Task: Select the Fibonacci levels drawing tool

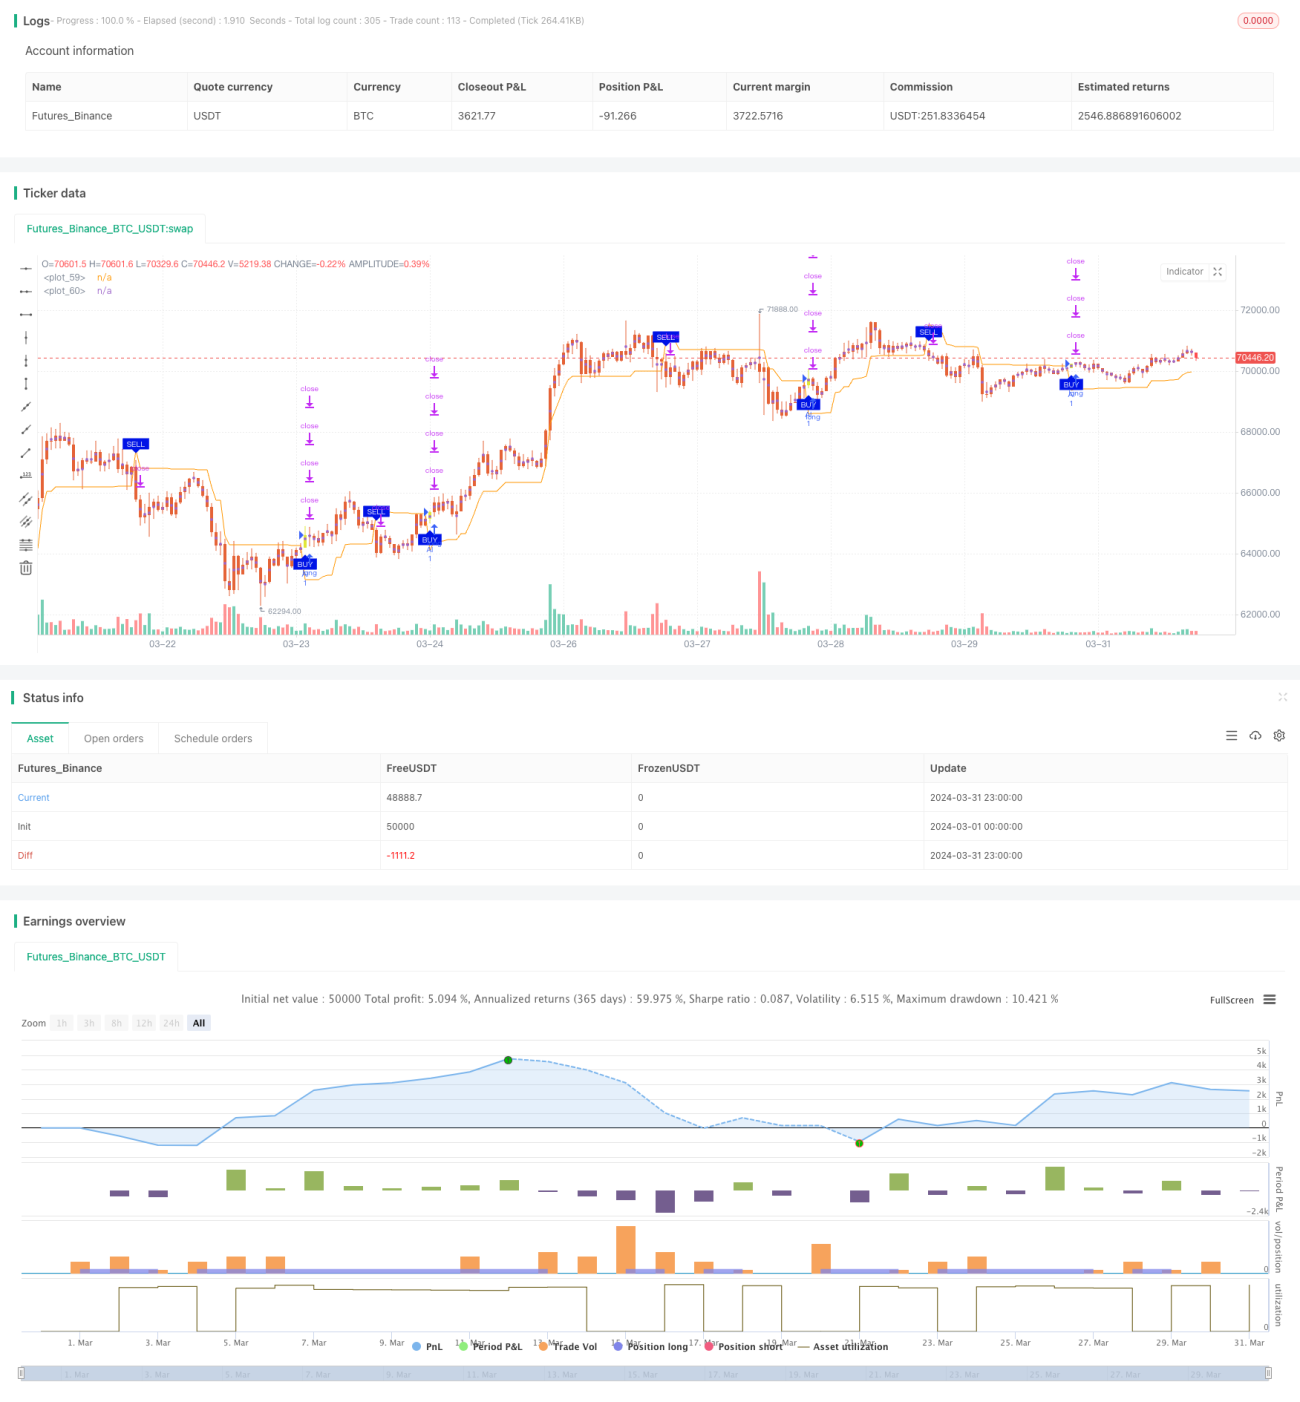Action: [x=26, y=545]
